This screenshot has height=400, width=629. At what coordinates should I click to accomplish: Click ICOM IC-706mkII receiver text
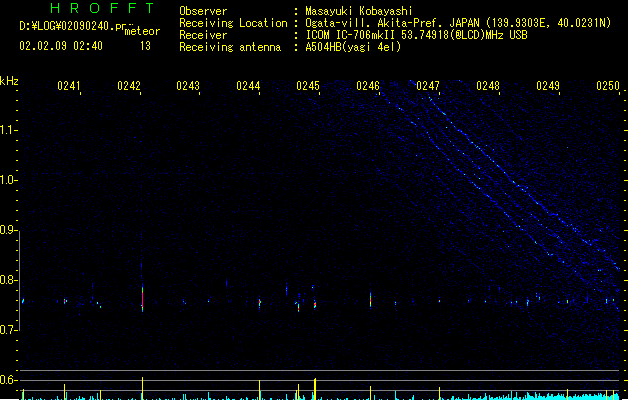click(416, 35)
